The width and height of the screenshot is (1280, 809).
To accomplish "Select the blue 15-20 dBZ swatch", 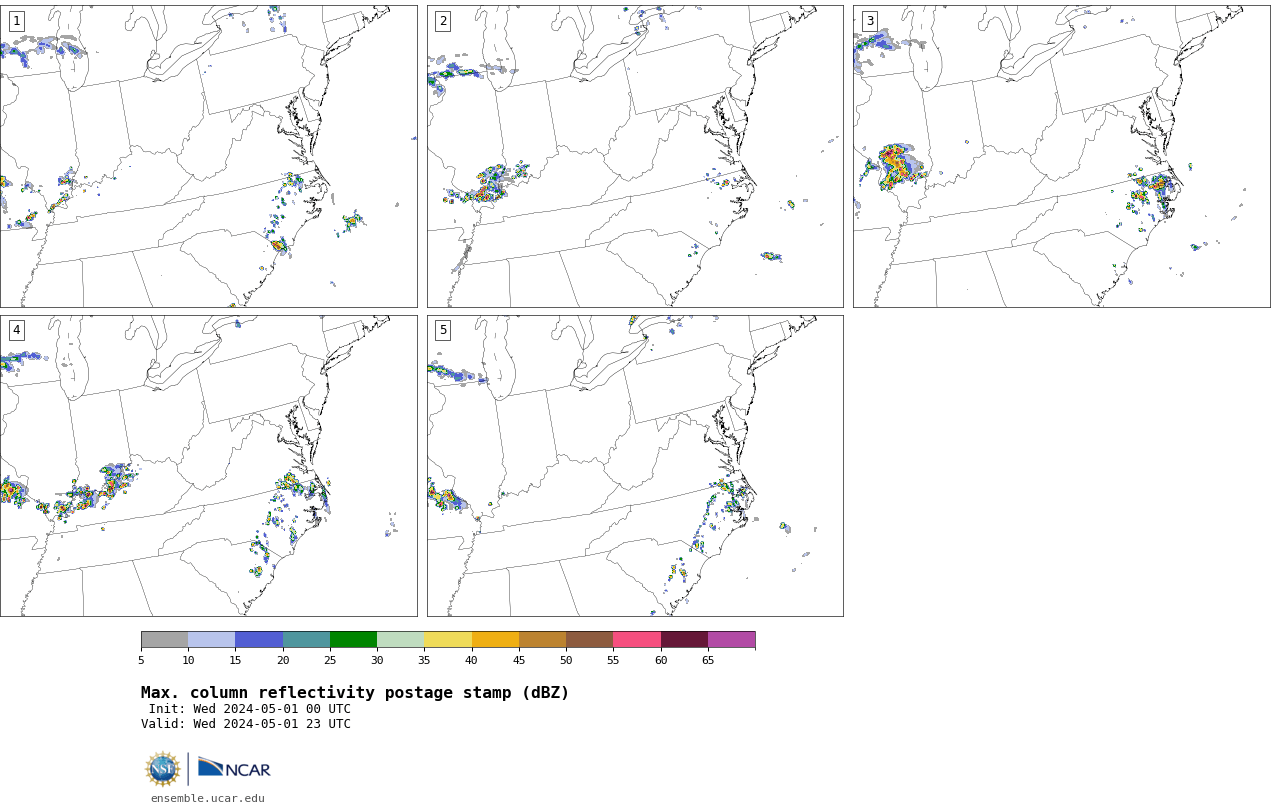I will (259, 640).
